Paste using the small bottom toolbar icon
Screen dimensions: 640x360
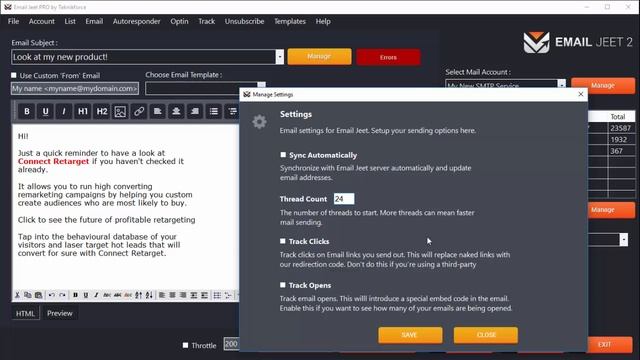38,295
